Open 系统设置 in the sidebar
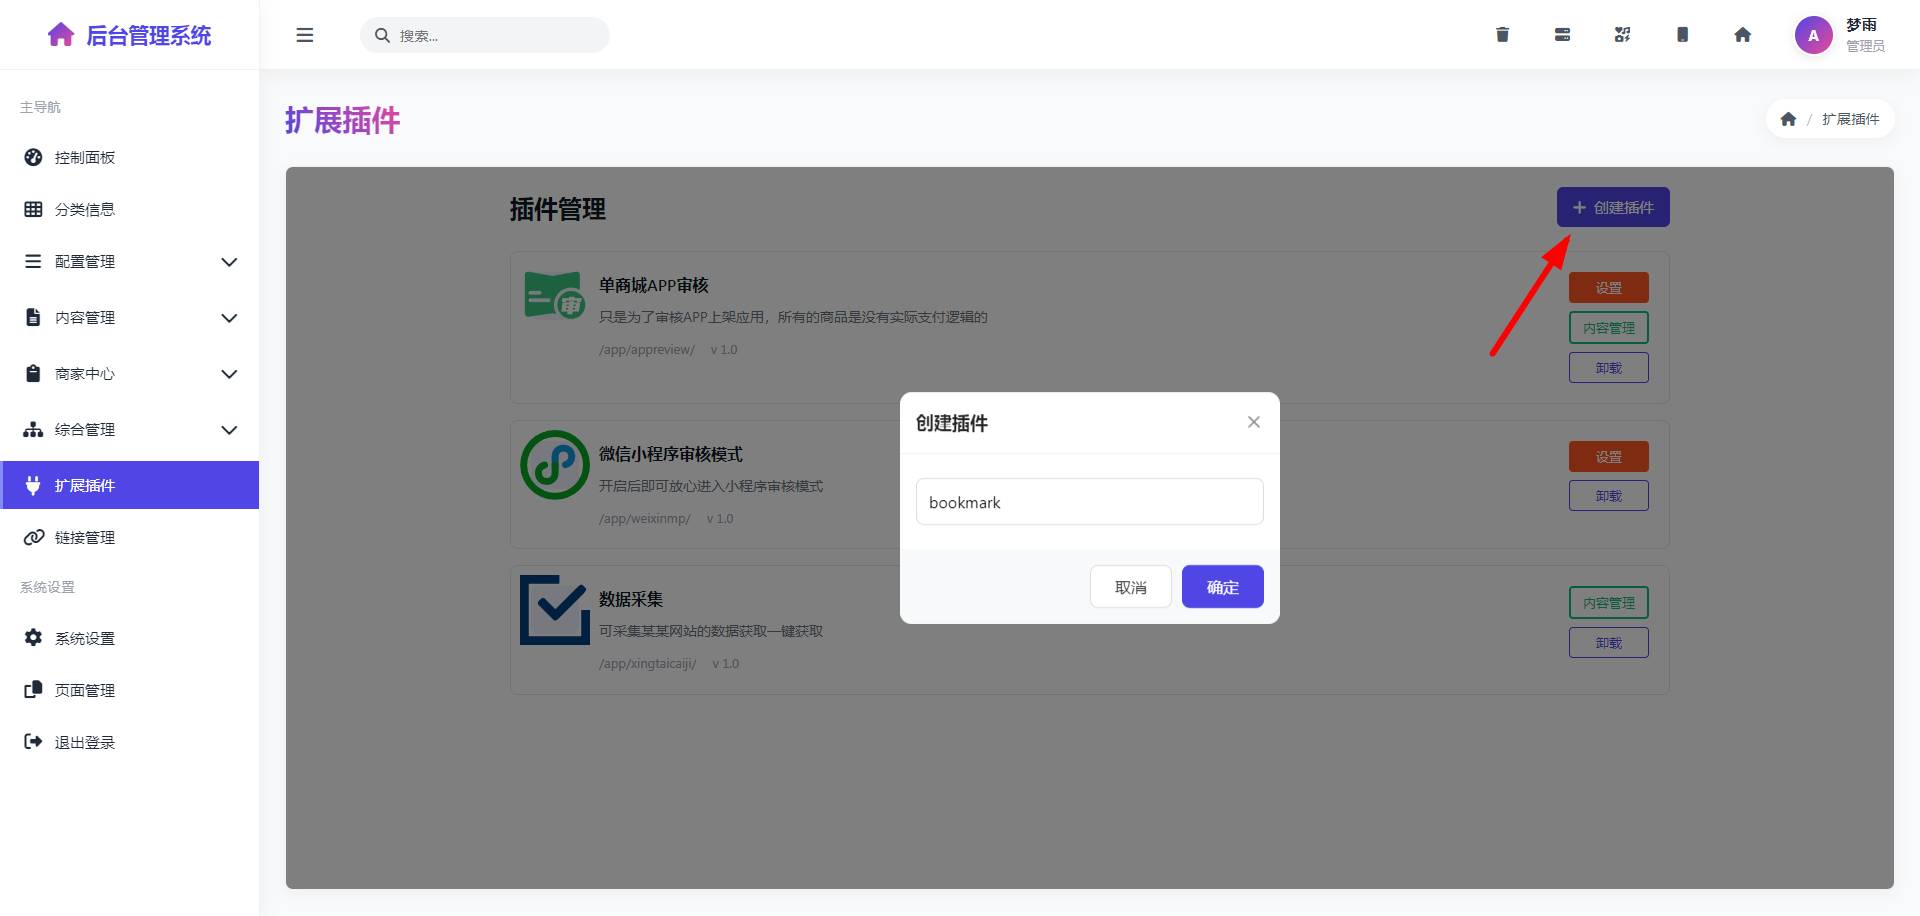The width and height of the screenshot is (1920, 916). pyautogui.click(x=85, y=638)
